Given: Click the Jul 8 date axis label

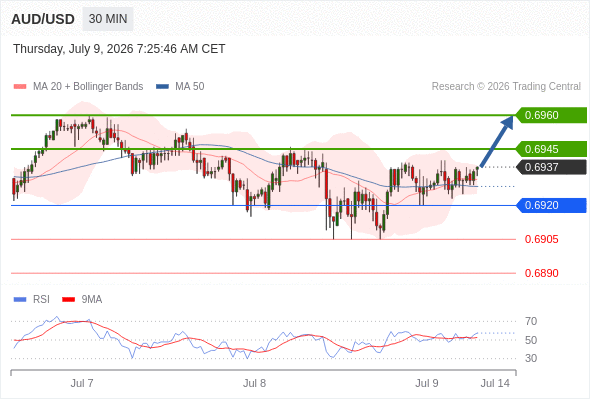Looking at the screenshot, I should (254, 383).
